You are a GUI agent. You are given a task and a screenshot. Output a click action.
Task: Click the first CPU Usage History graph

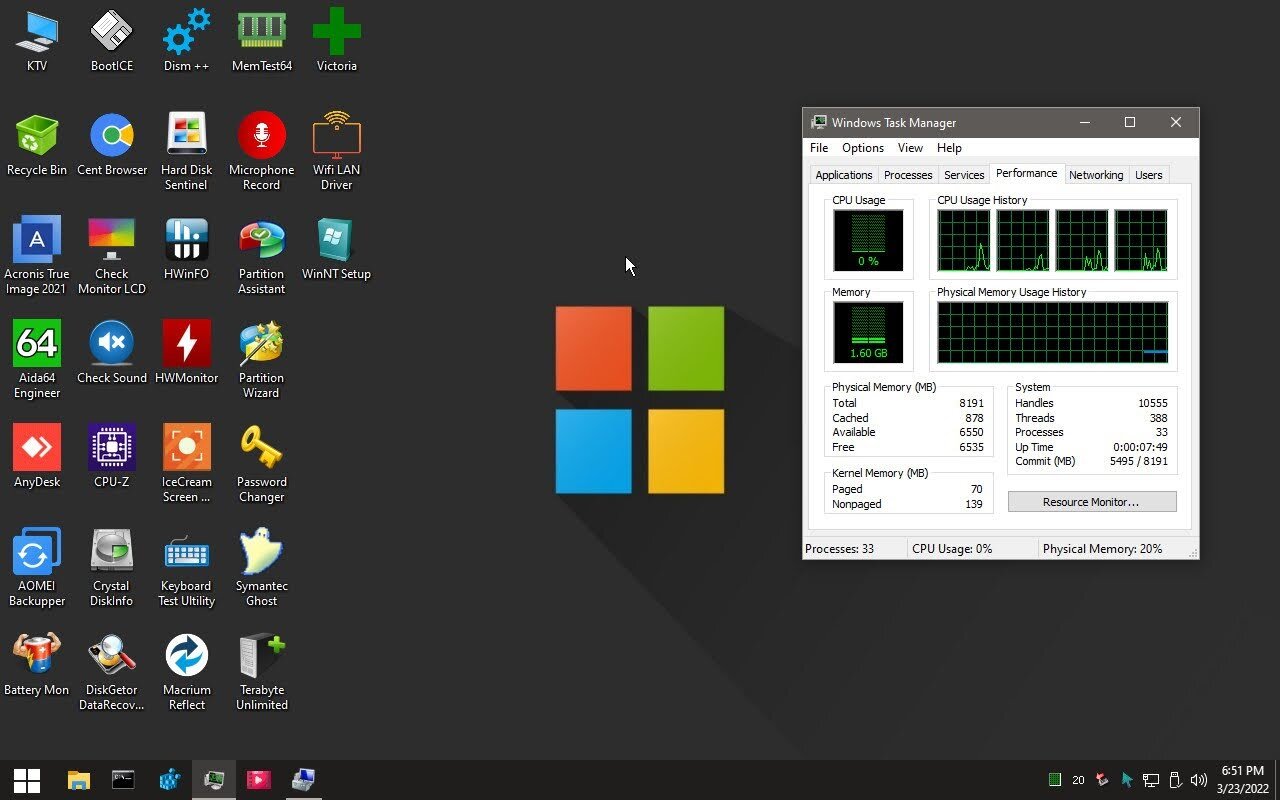[x=964, y=241]
